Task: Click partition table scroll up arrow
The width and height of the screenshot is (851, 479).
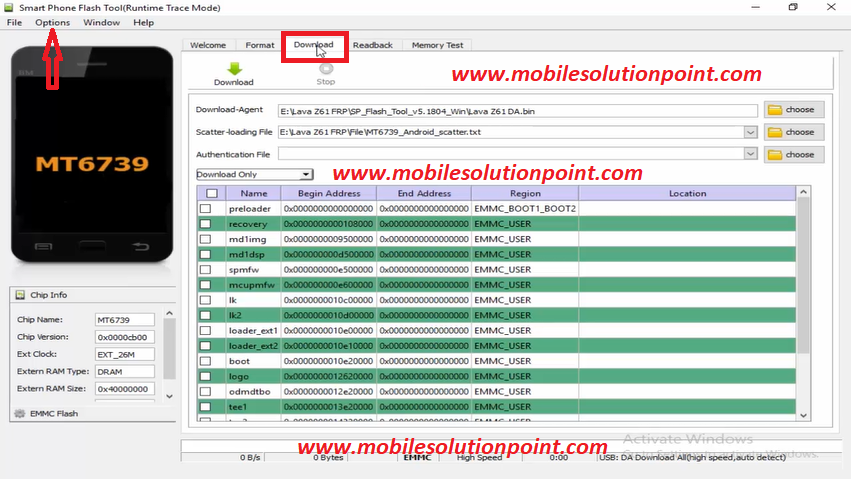Action: (x=803, y=192)
